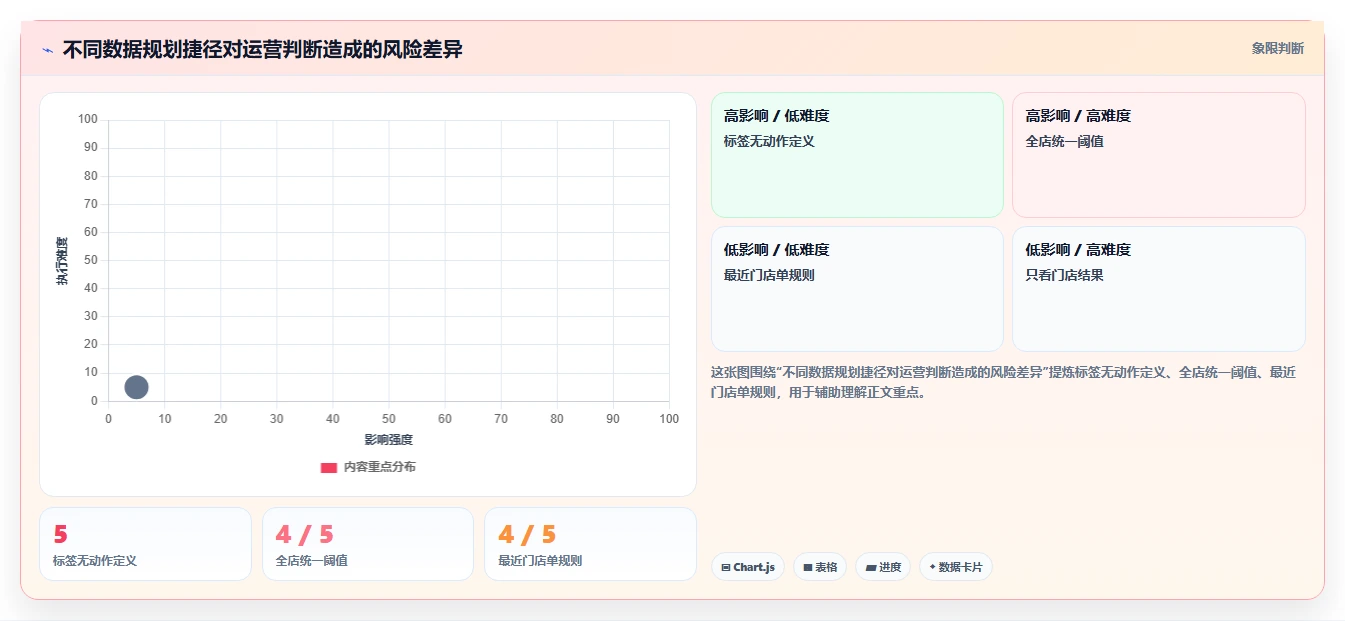Click the bar icon in the 进度 chip
The height and width of the screenshot is (621, 1345).
point(871,567)
